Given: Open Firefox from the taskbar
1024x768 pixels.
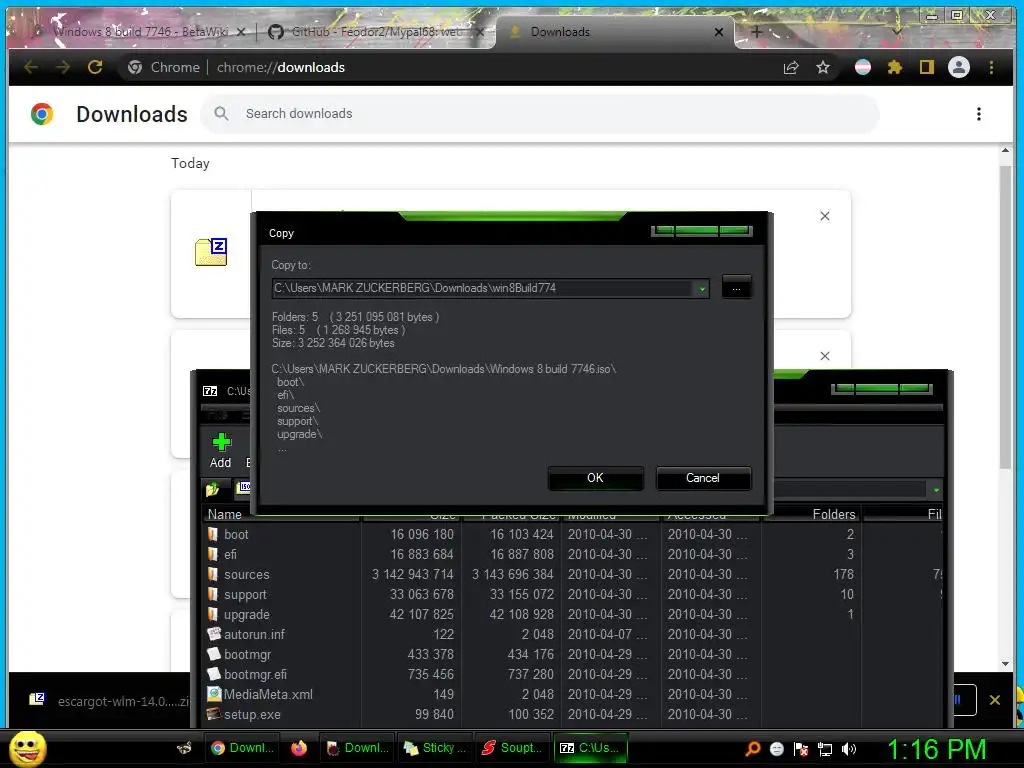Looking at the screenshot, I should 298,748.
